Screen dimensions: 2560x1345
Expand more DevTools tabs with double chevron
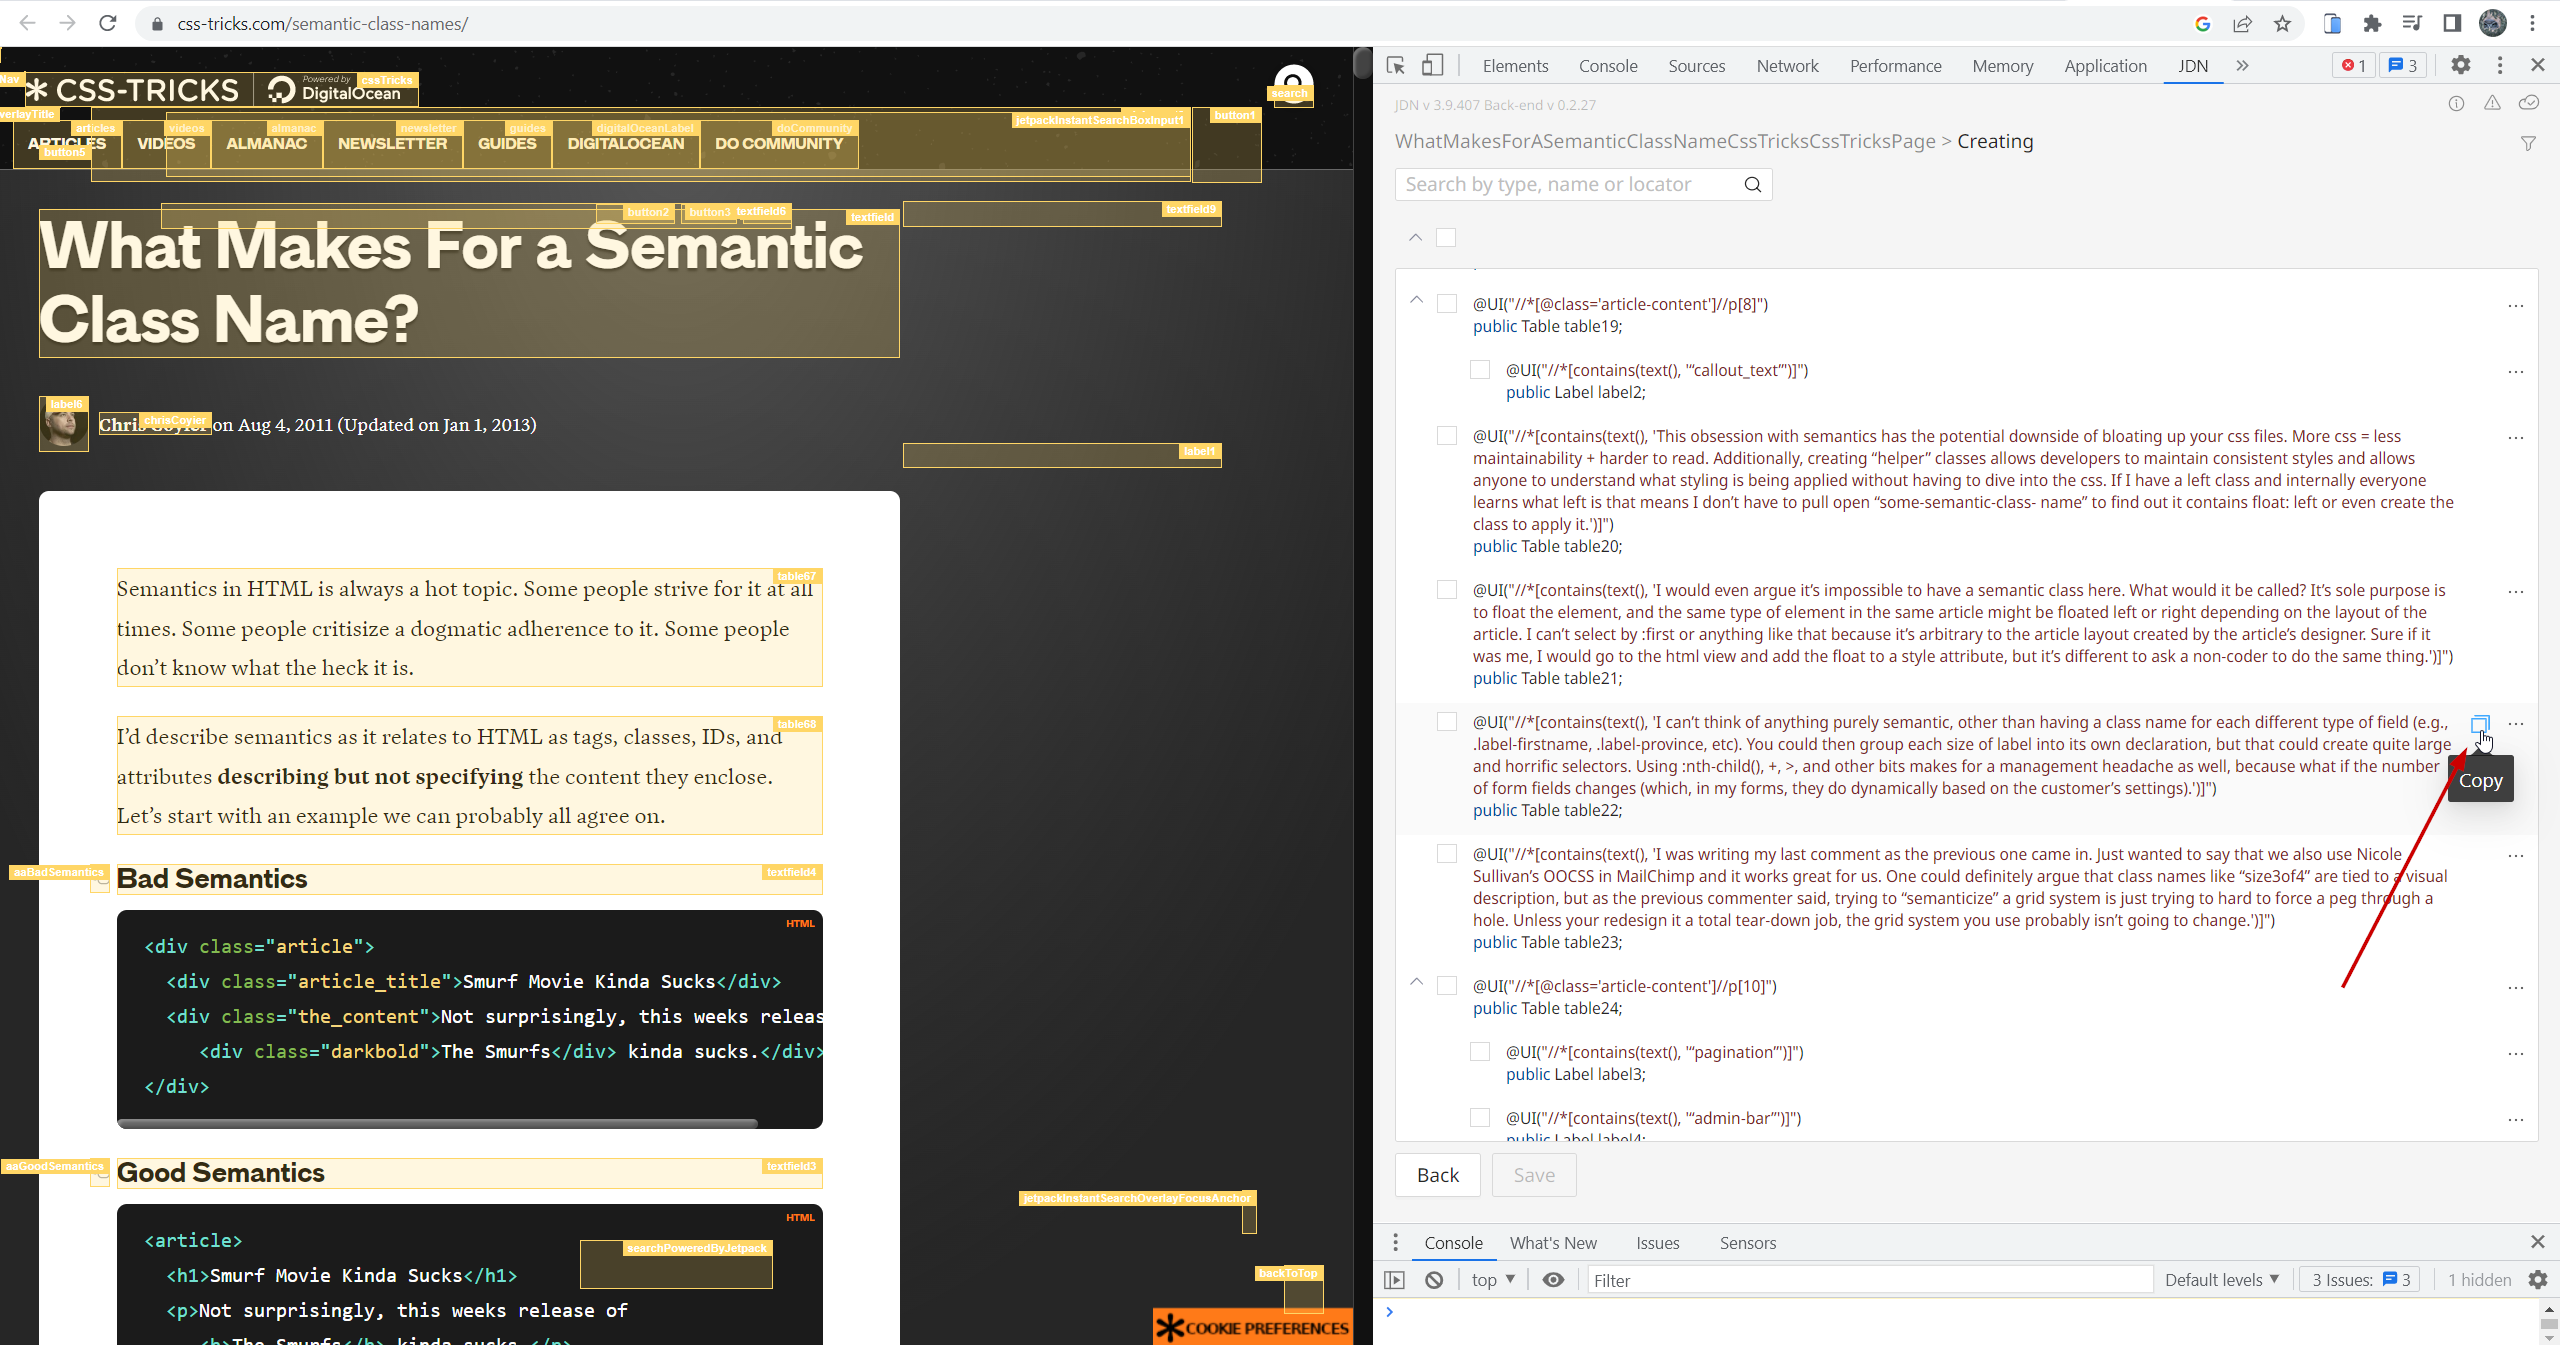2242,66
